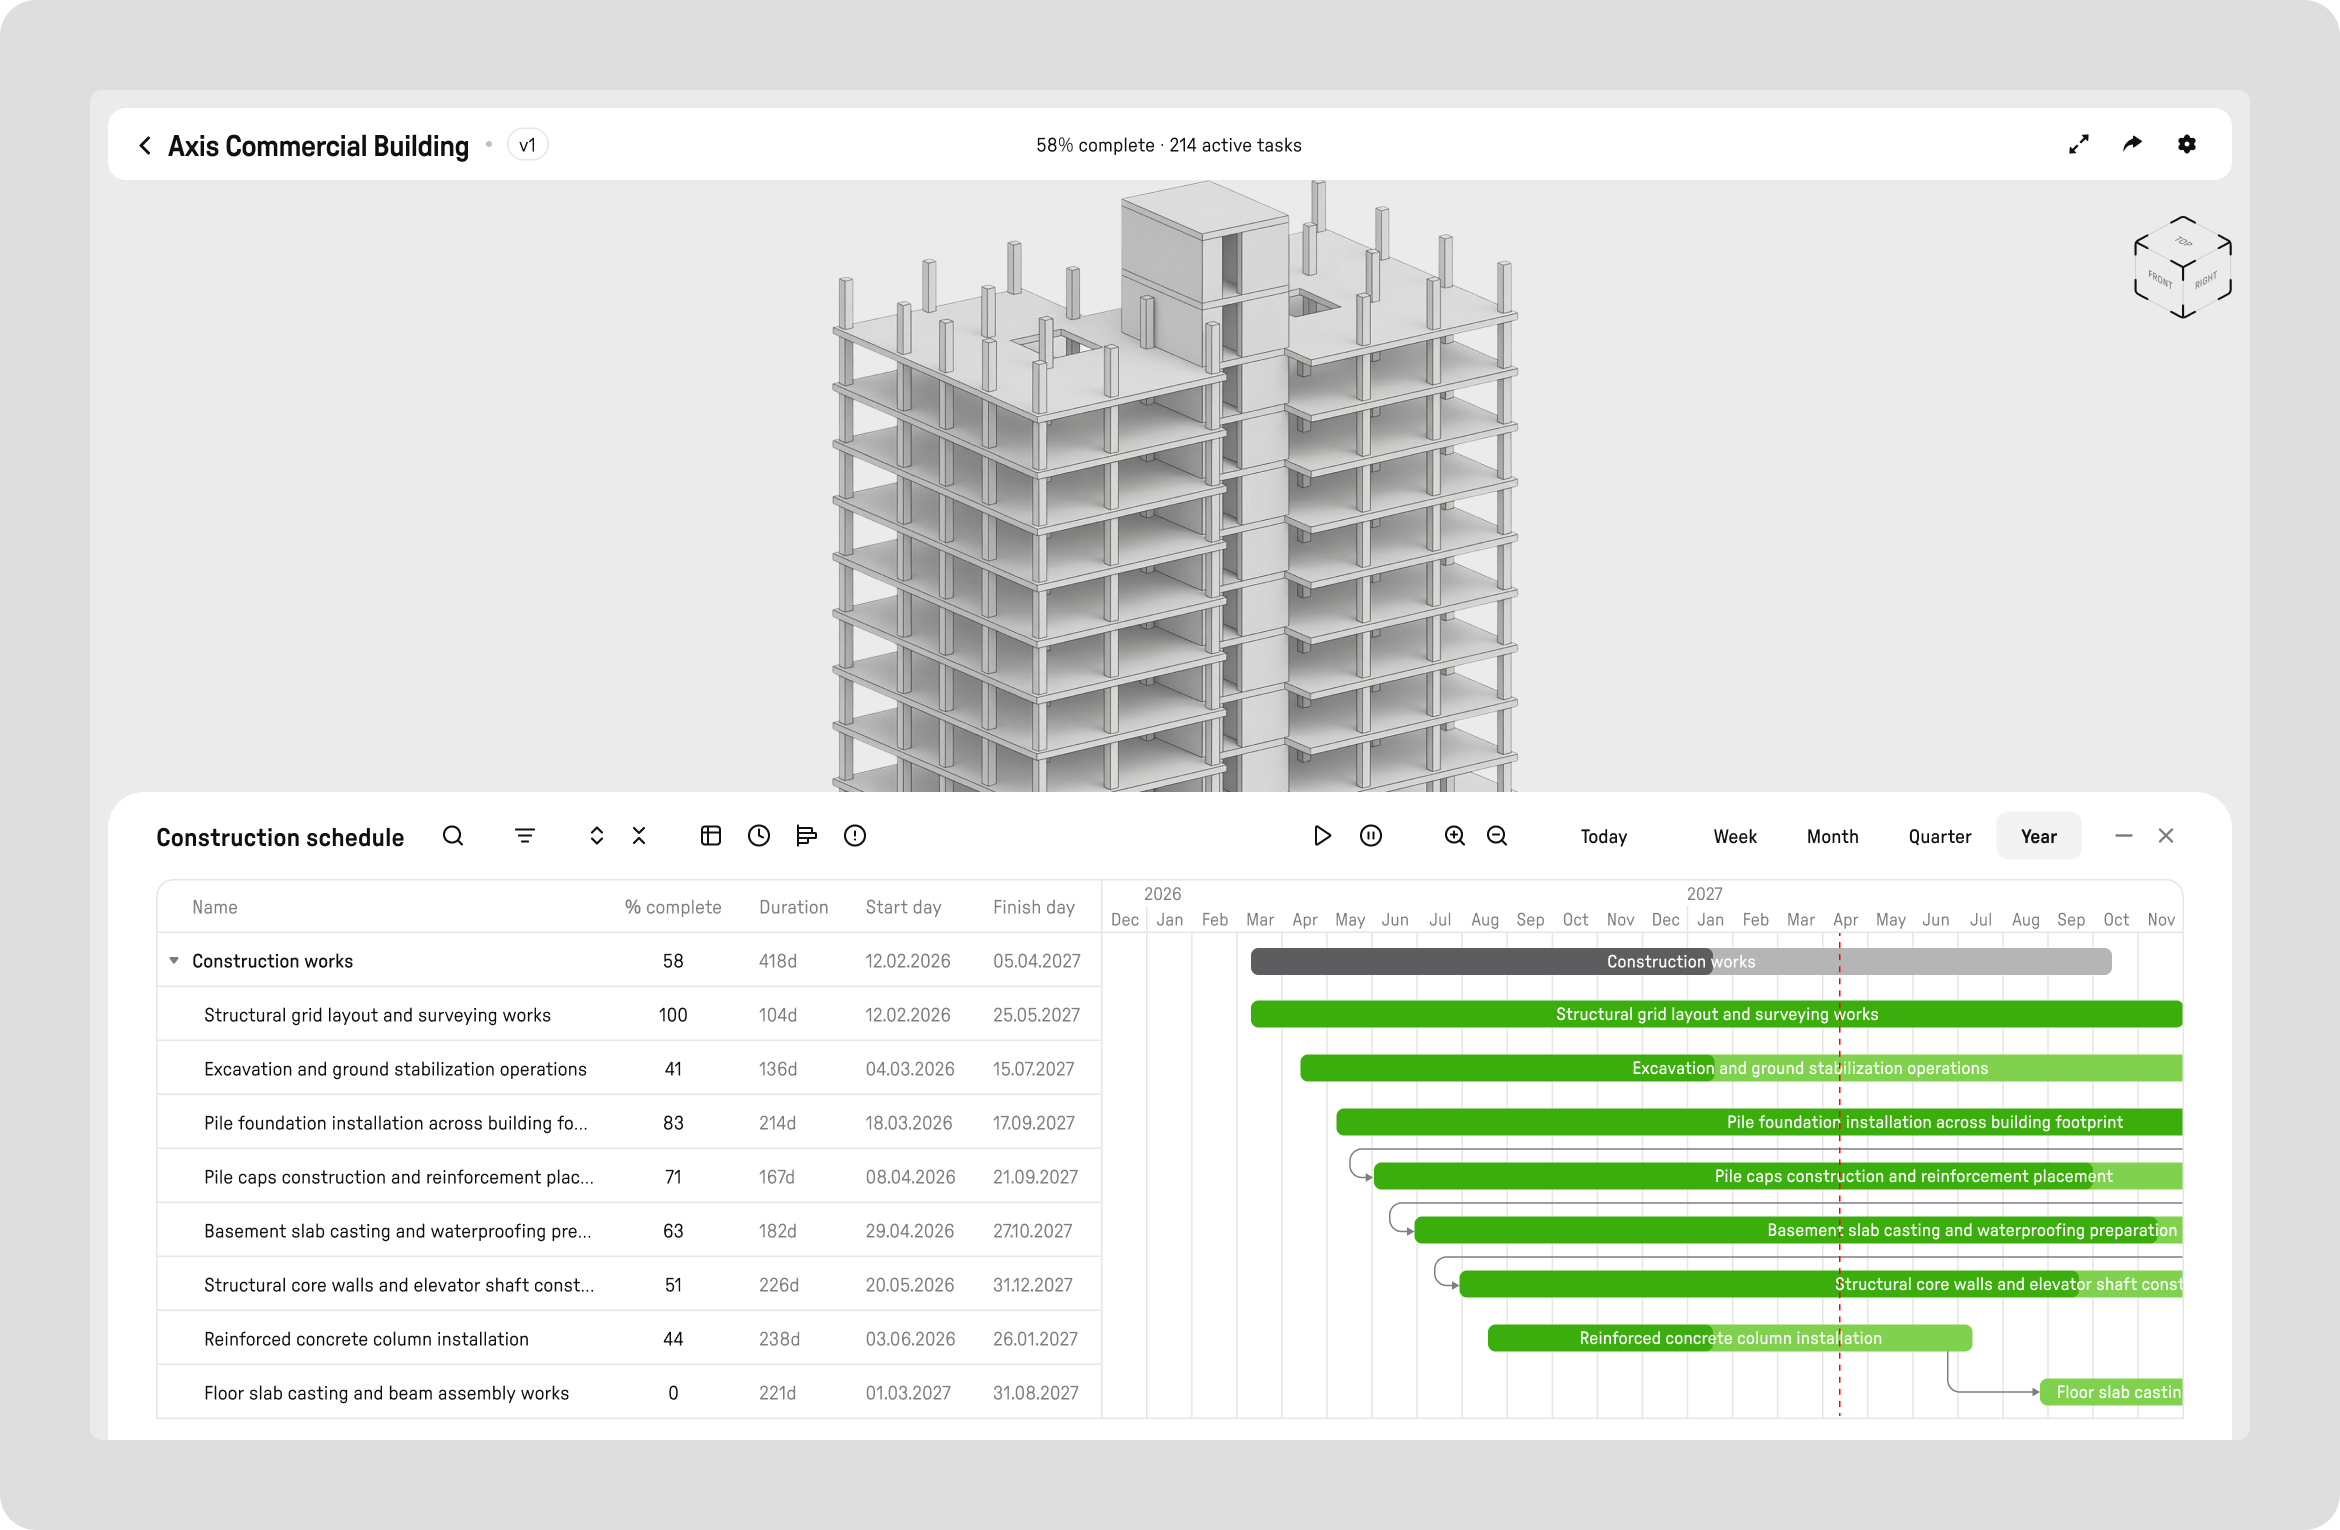This screenshot has height=1530, width=2340.
Task: Toggle table columns layout icon
Action: pos(711,836)
